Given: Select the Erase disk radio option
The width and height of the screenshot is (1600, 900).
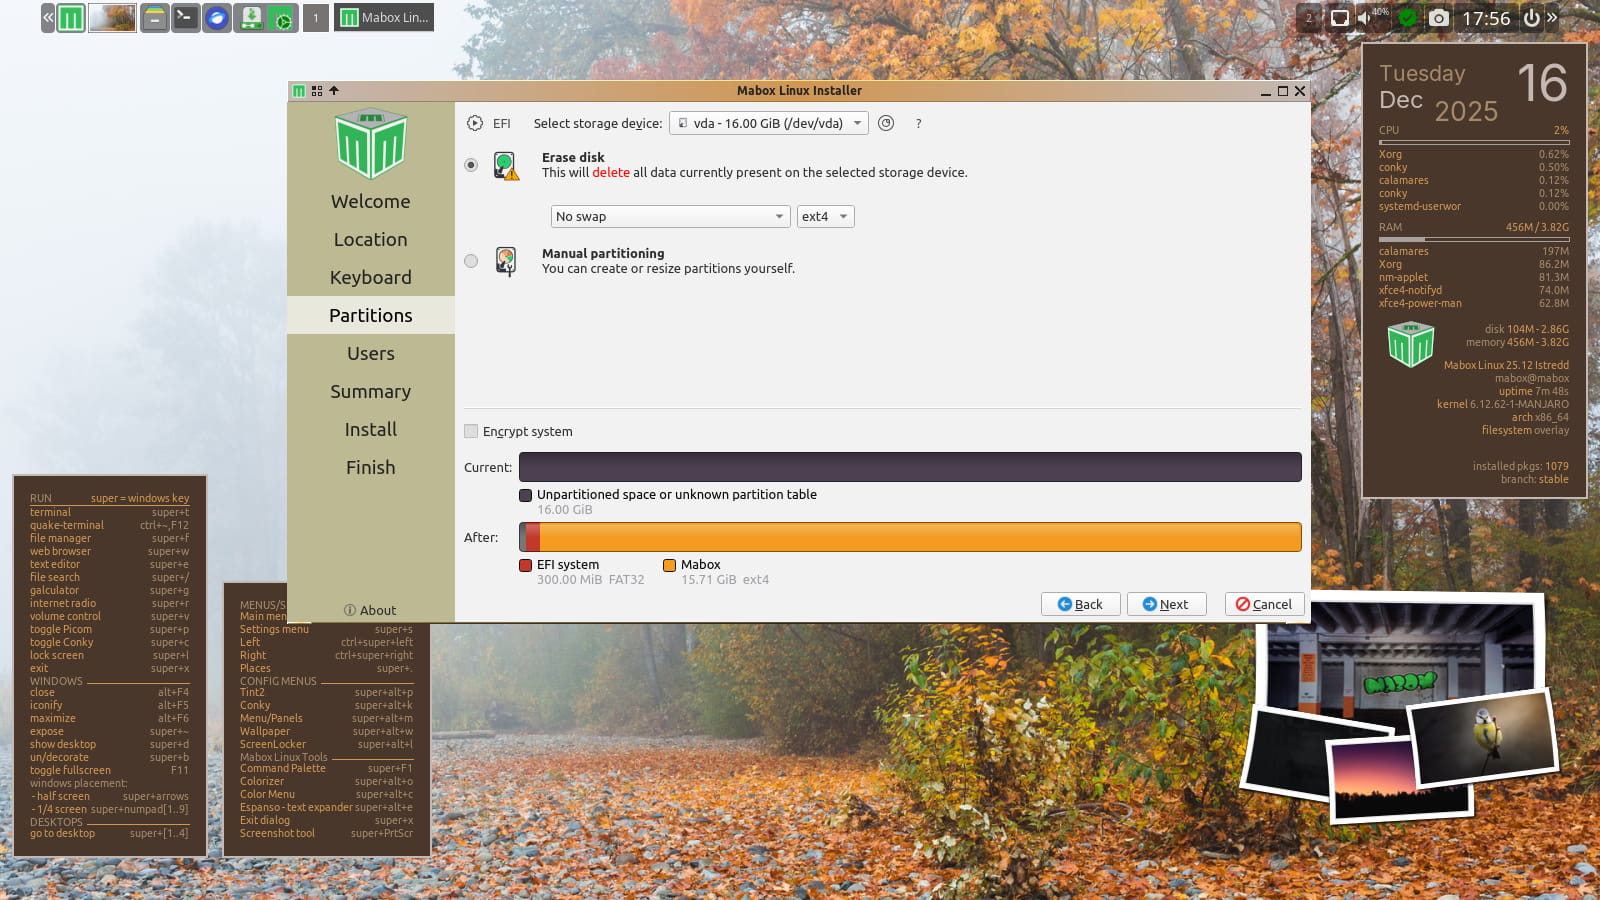Looking at the screenshot, I should [471, 165].
